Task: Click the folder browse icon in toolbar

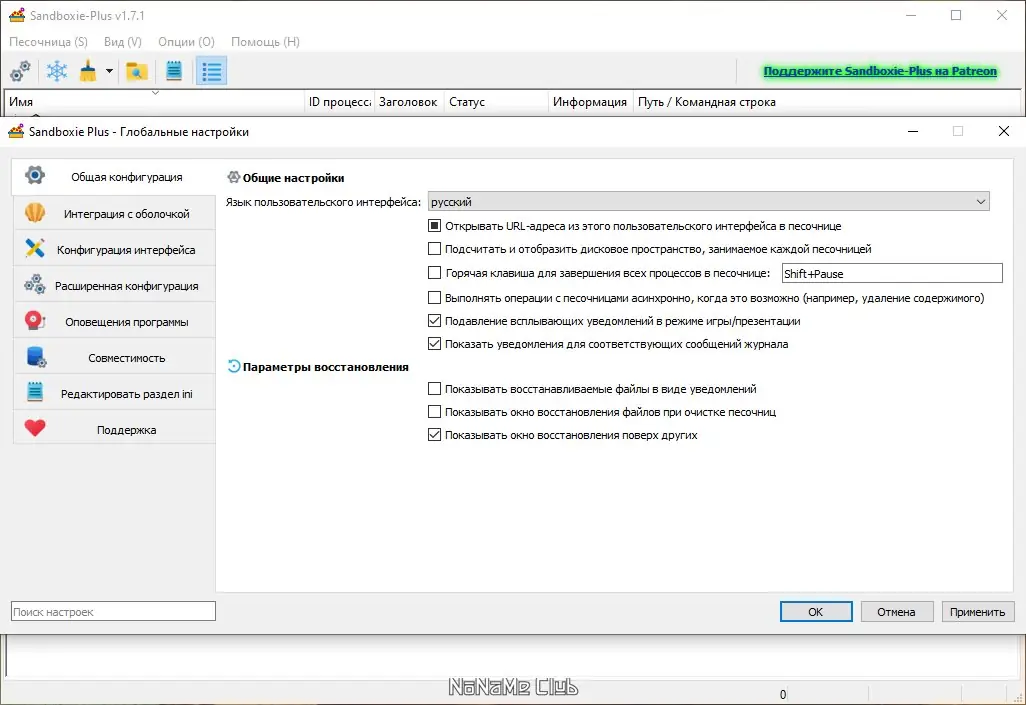Action: click(137, 71)
